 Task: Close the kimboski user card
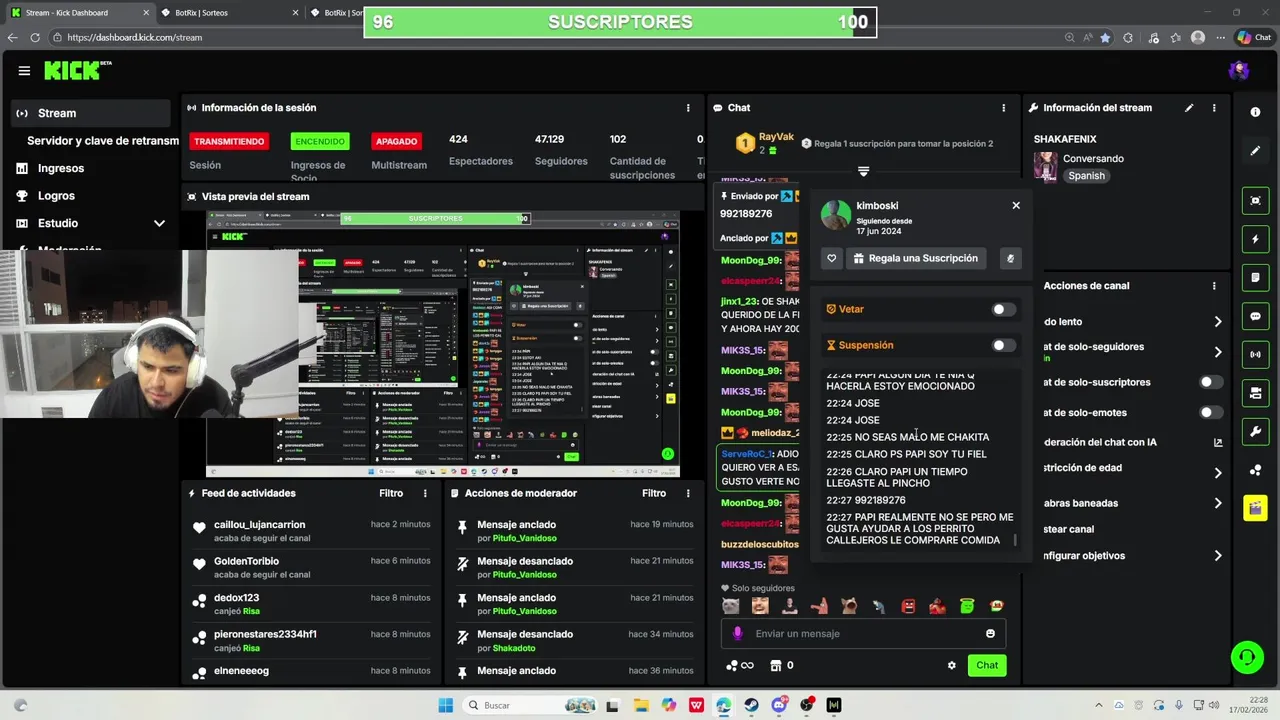pos(1016,205)
